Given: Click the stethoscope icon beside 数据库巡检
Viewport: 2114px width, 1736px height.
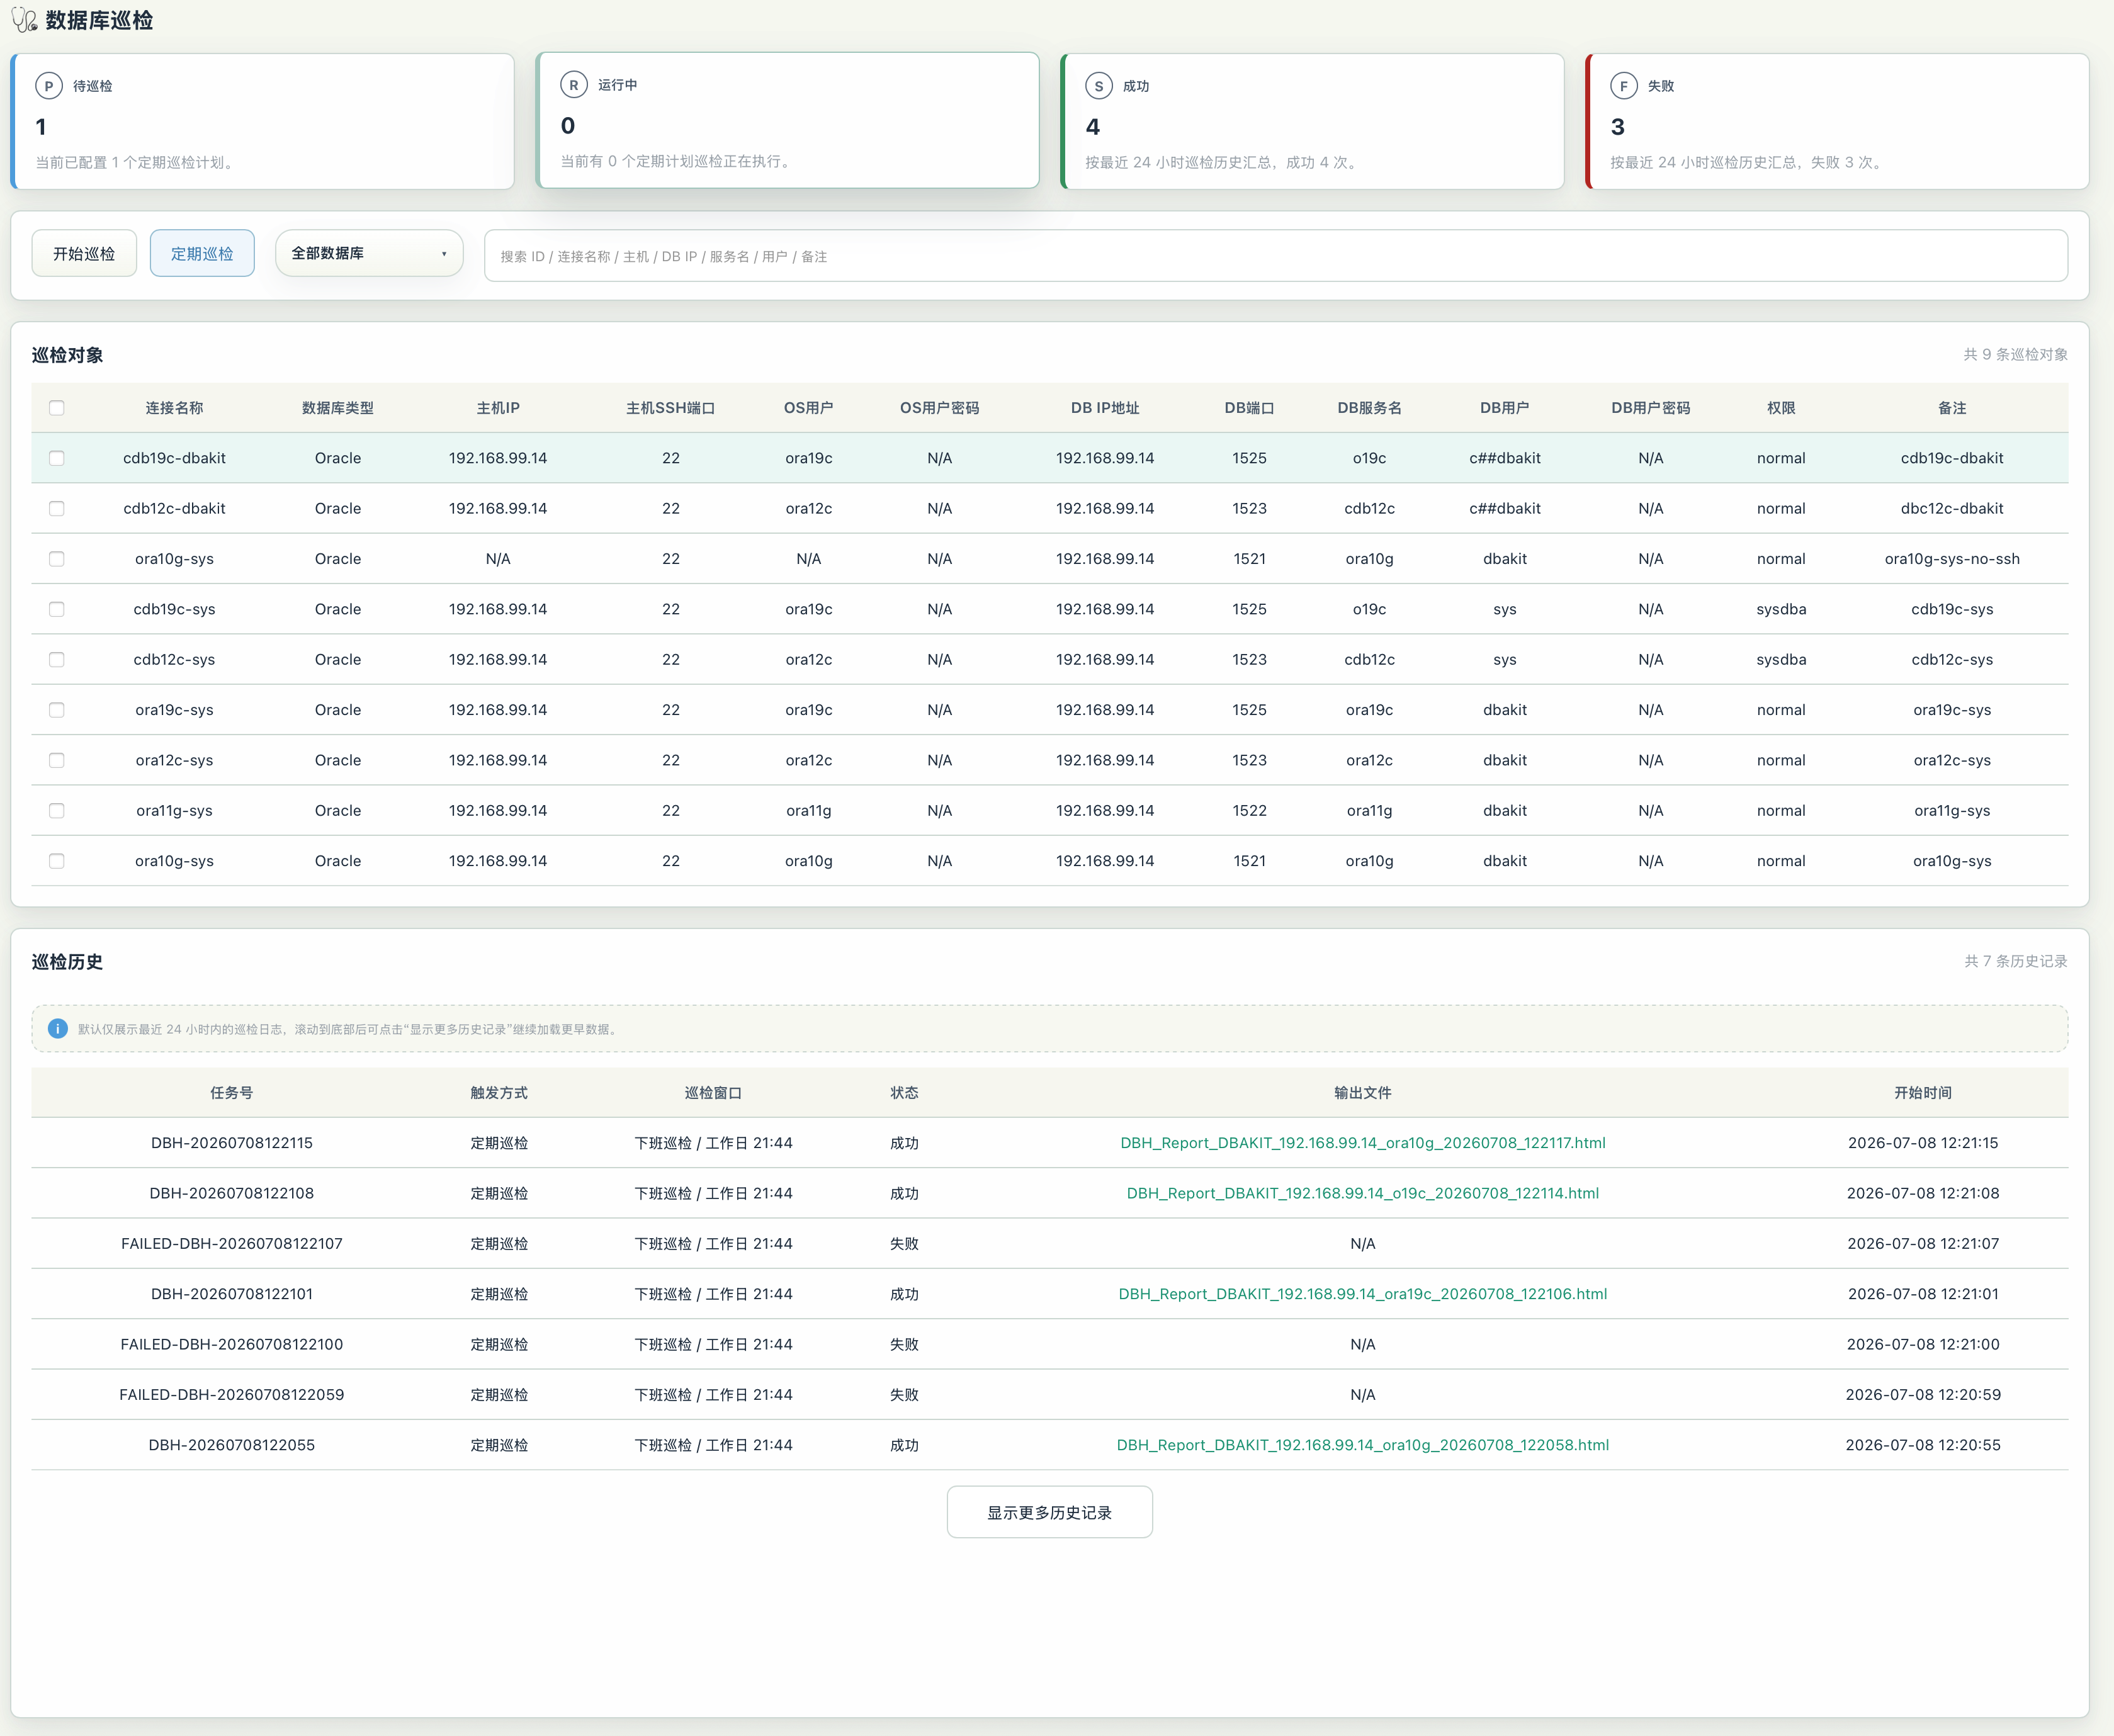Looking at the screenshot, I should (x=24, y=20).
